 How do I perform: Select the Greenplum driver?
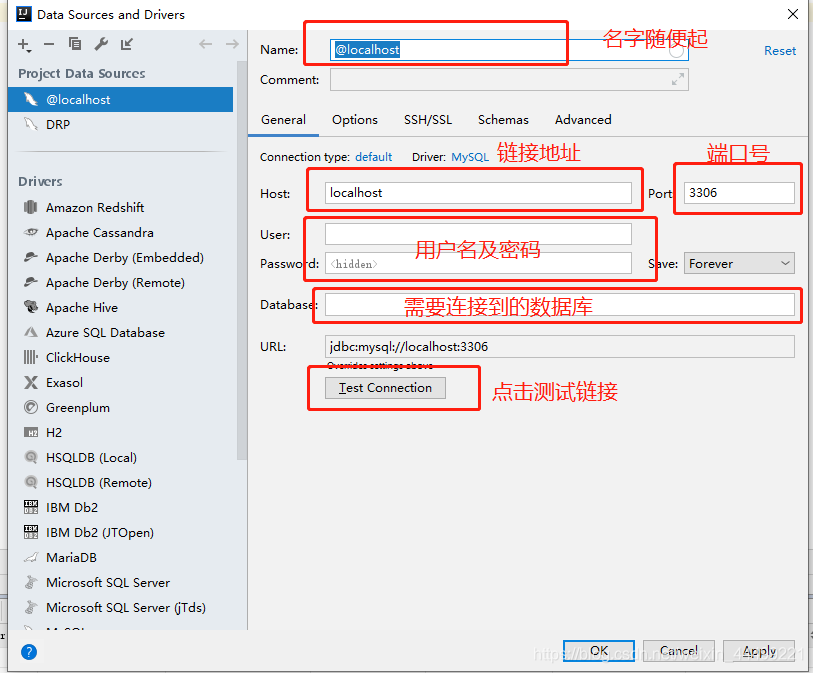78,408
